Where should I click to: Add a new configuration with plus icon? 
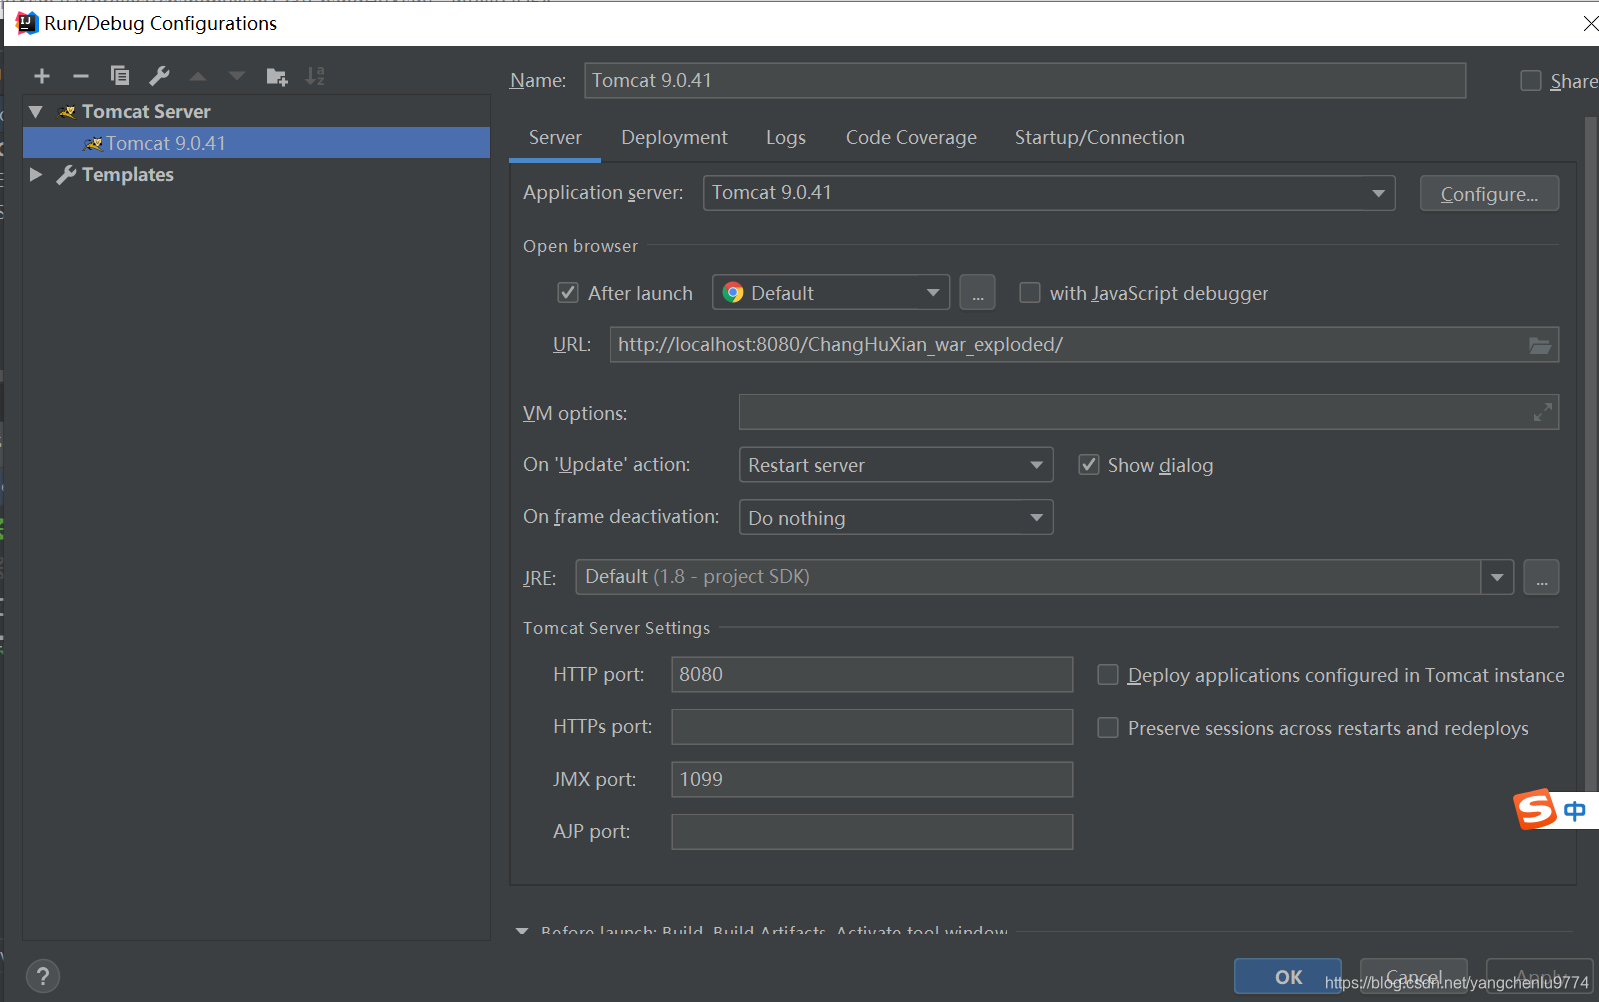[42, 76]
